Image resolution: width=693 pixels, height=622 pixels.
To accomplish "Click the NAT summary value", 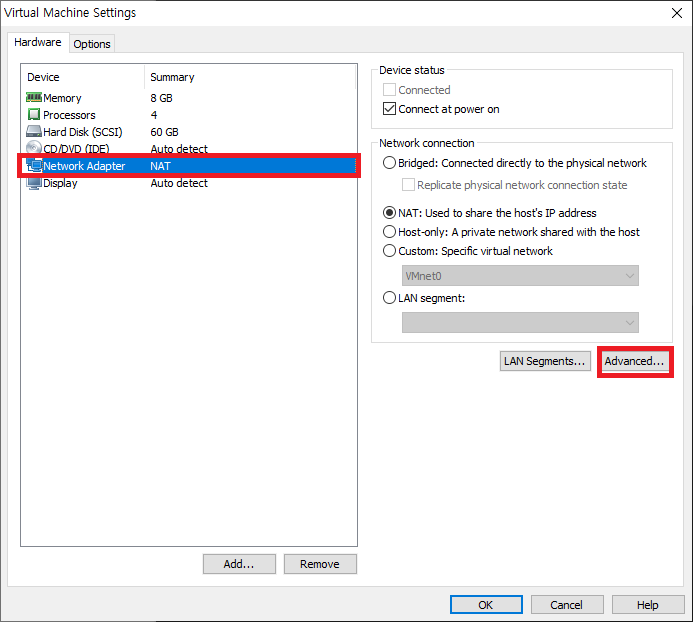I will (160, 166).
